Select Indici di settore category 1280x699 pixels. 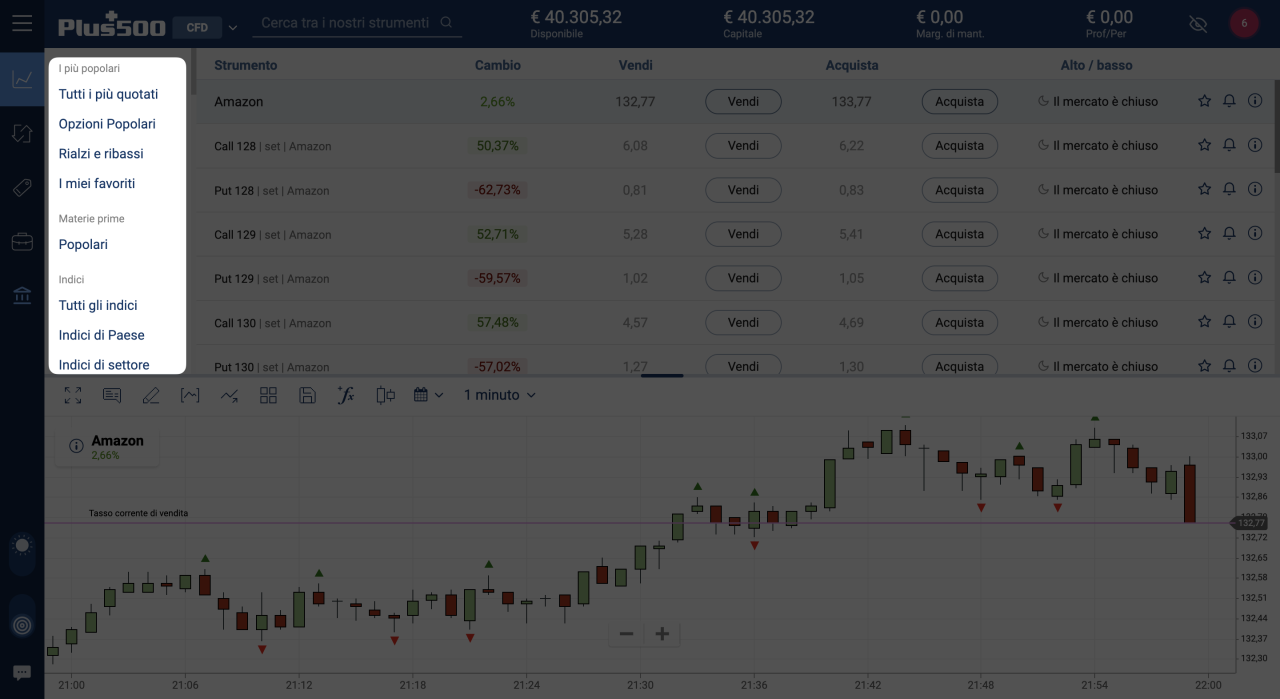click(x=104, y=365)
